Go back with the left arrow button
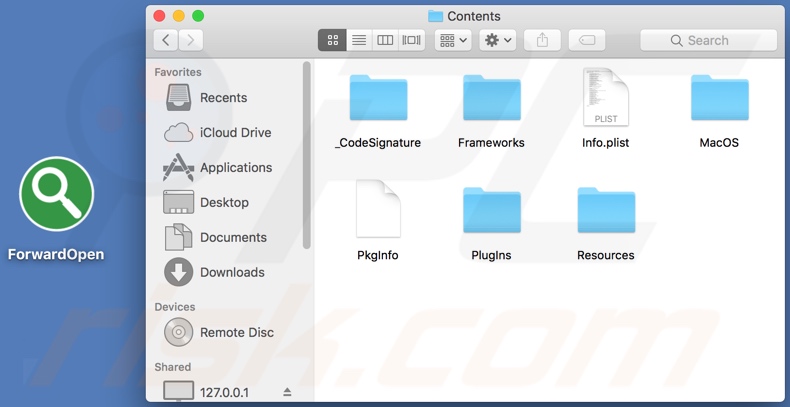Screen dimensions: 790x407 point(166,40)
